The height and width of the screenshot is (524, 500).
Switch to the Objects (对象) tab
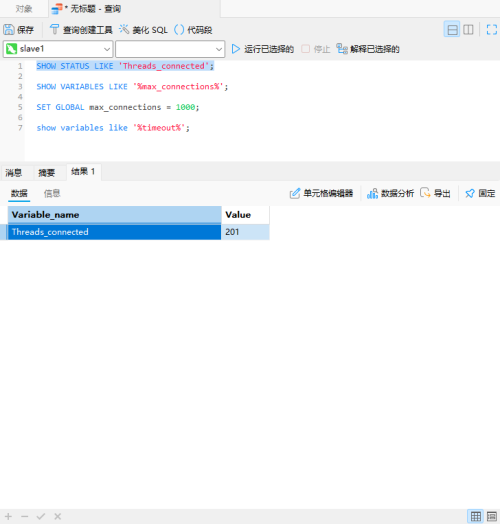24,9
